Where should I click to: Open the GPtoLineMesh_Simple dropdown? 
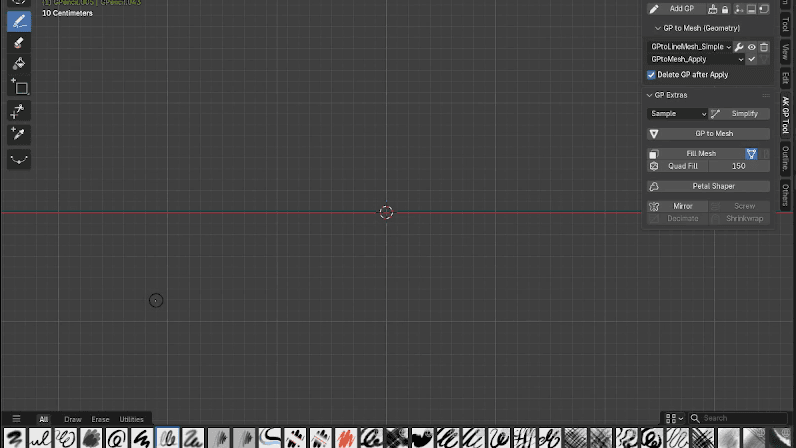click(x=690, y=47)
